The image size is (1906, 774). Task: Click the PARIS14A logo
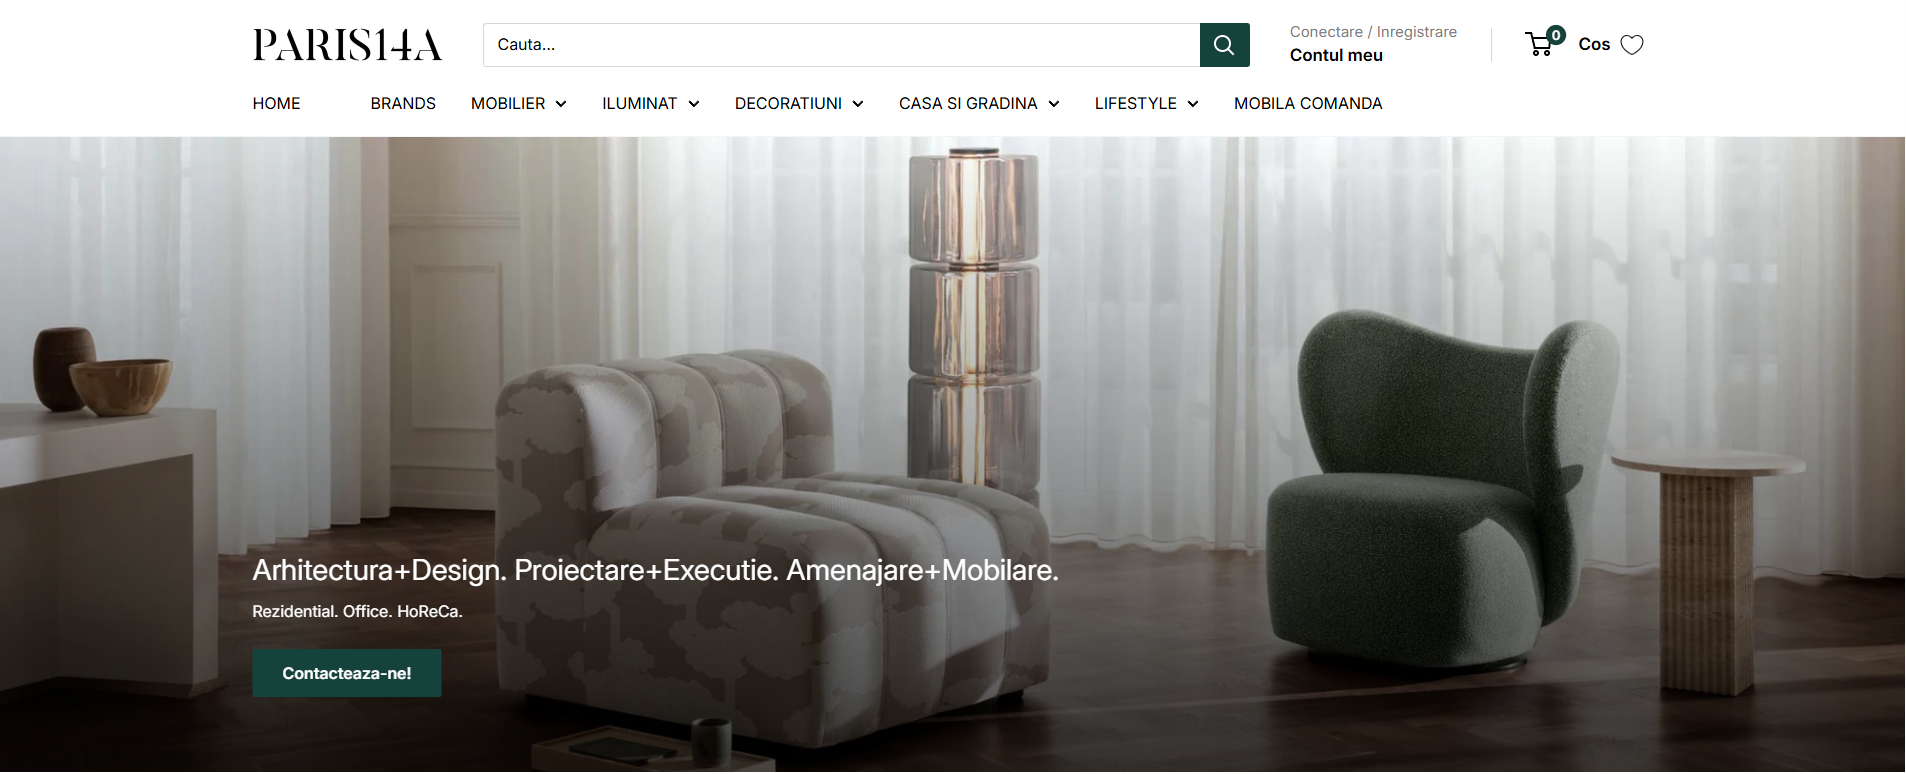(347, 45)
